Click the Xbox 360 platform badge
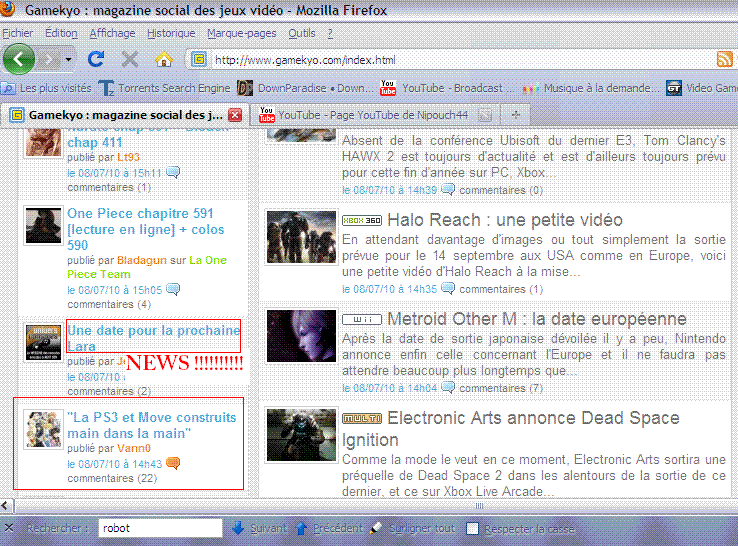Viewport: 738px width, 546px height. (x=361, y=220)
